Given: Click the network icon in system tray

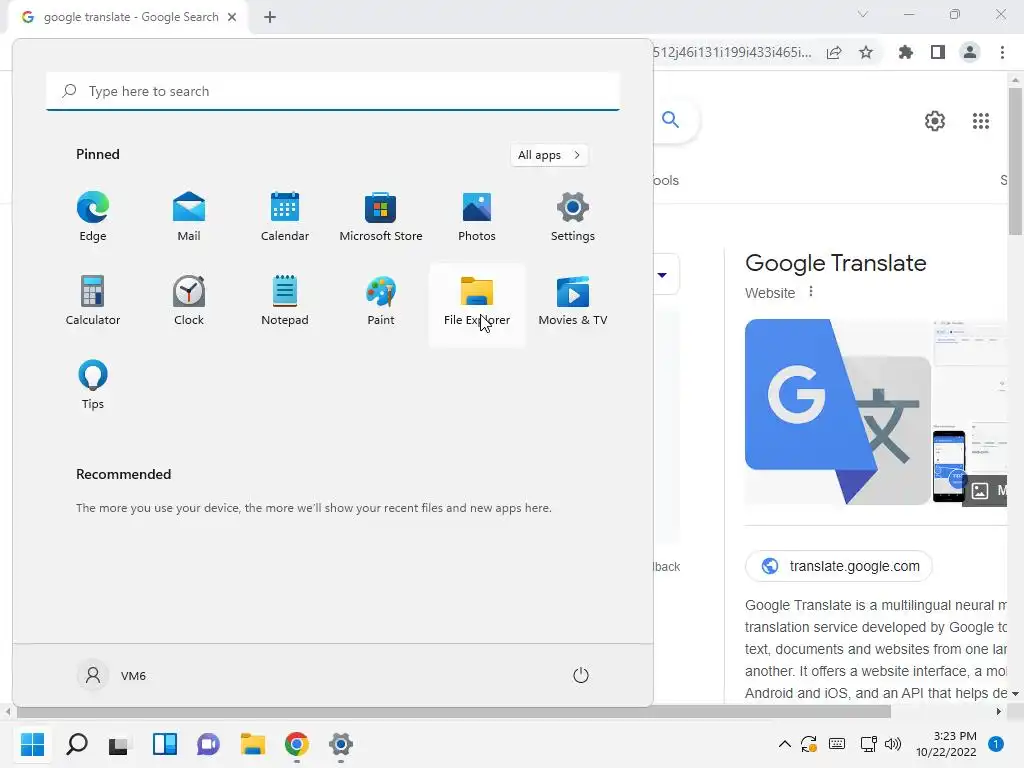Looking at the screenshot, I should tap(869, 744).
